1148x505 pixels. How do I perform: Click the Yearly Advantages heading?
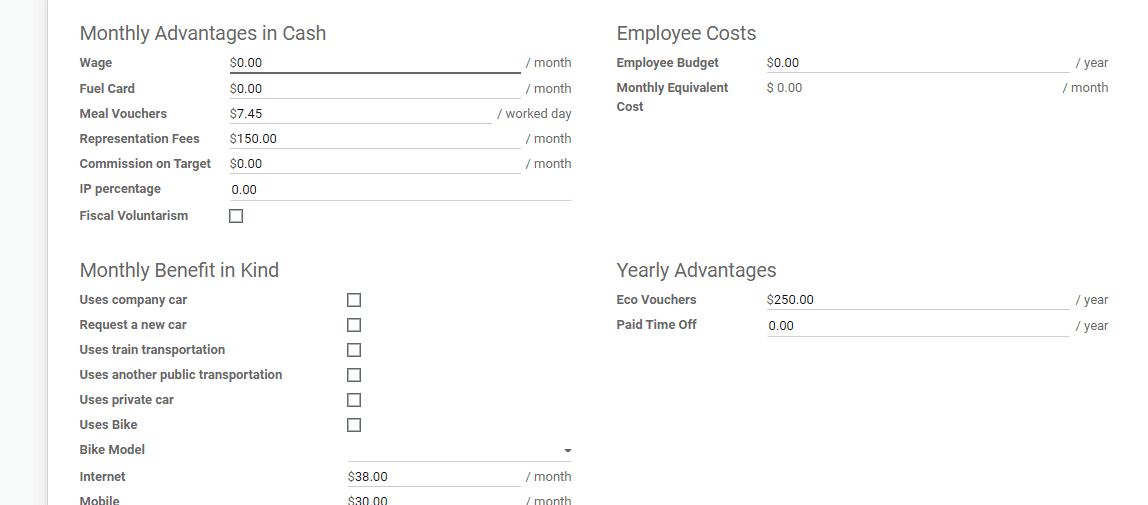(x=696, y=270)
